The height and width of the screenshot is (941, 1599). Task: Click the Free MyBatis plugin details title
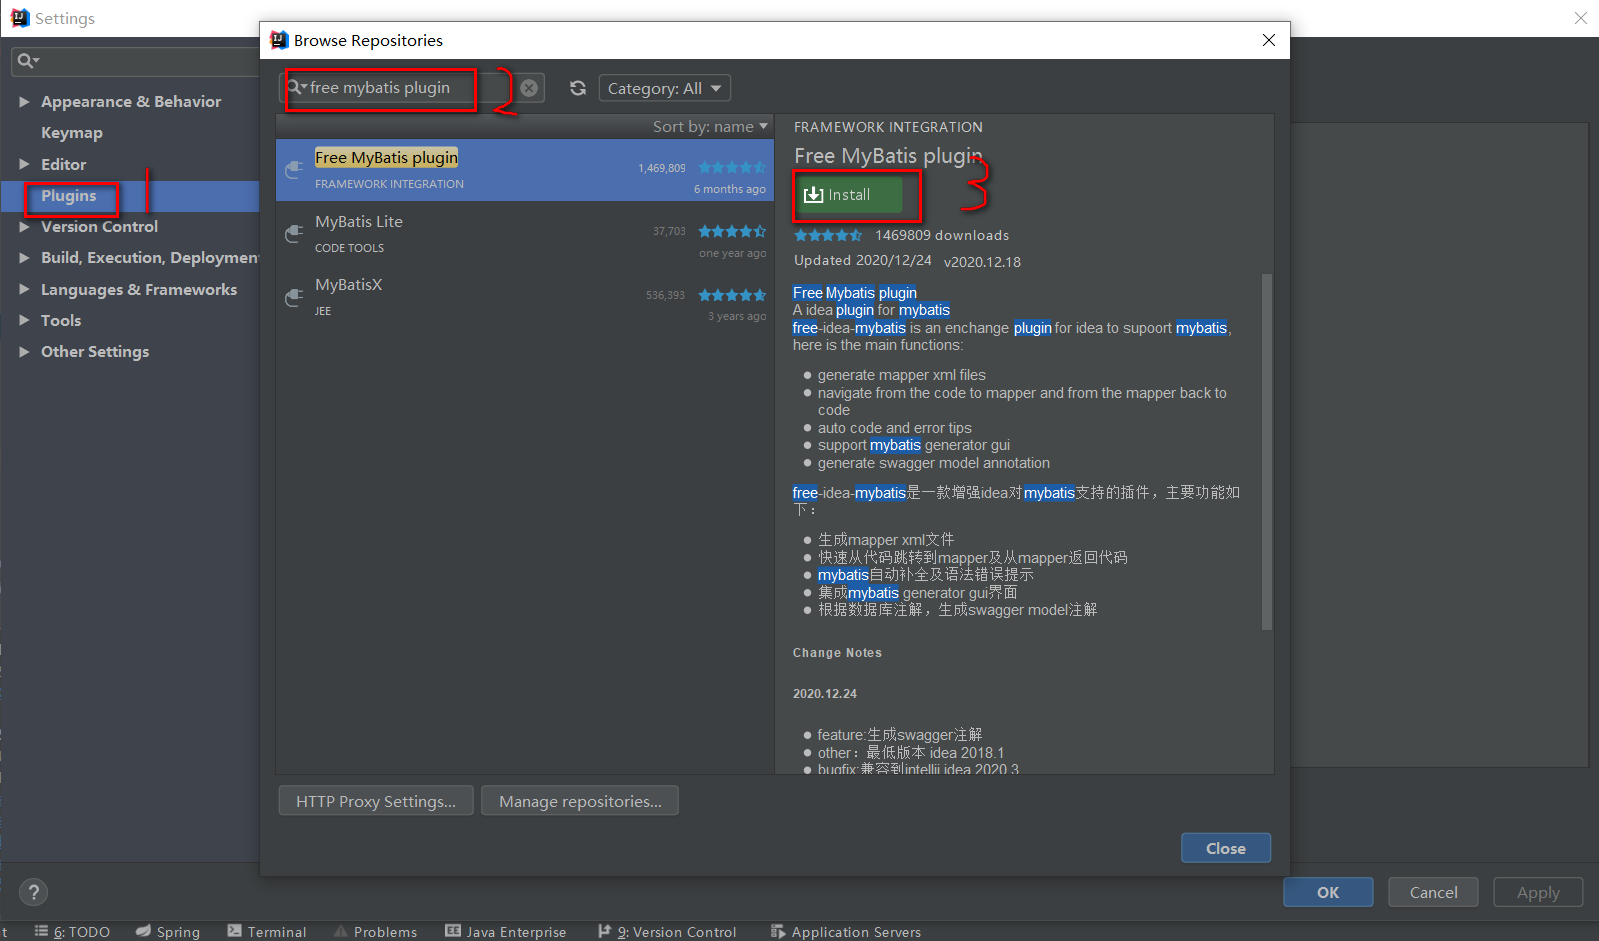[888, 156]
